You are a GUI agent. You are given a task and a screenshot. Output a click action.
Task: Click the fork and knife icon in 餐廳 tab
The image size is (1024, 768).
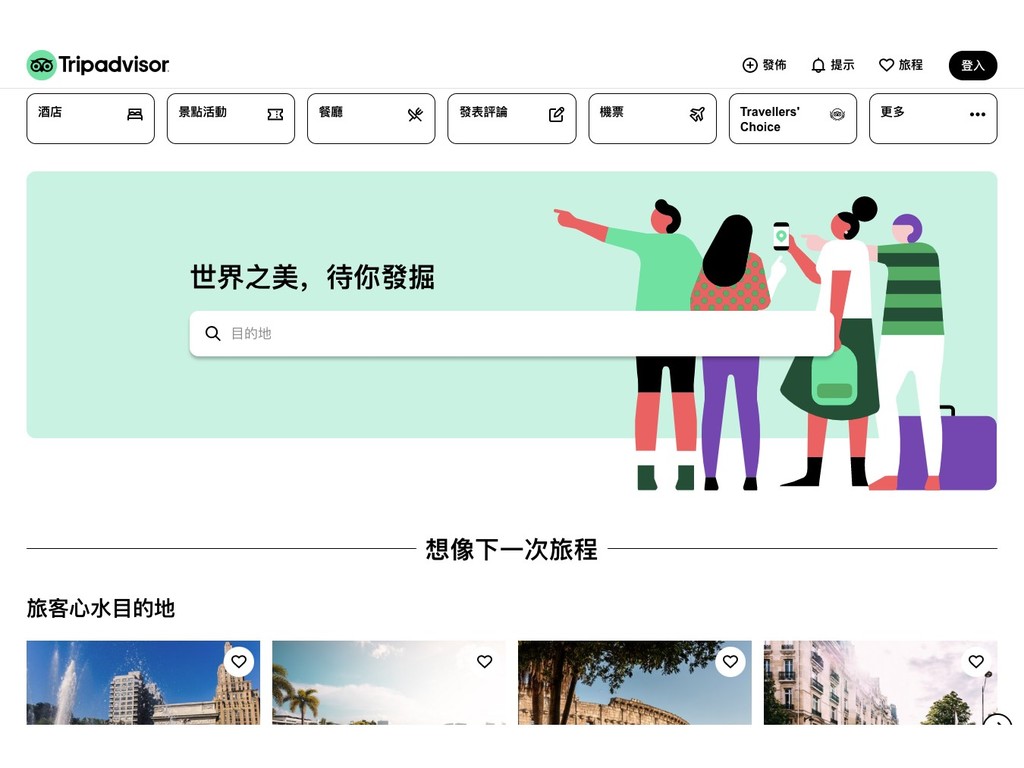(415, 114)
